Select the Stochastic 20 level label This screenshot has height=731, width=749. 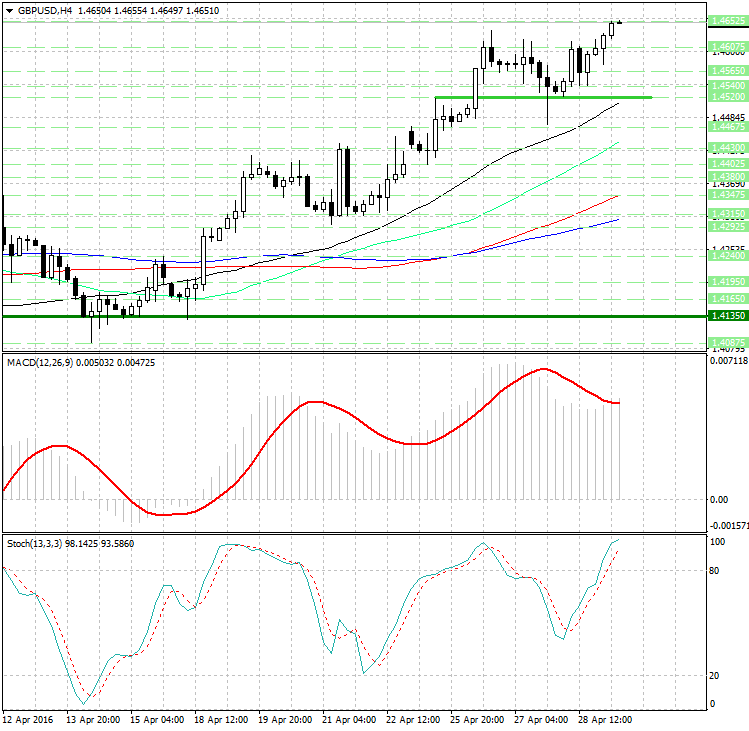tap(715, 676)
